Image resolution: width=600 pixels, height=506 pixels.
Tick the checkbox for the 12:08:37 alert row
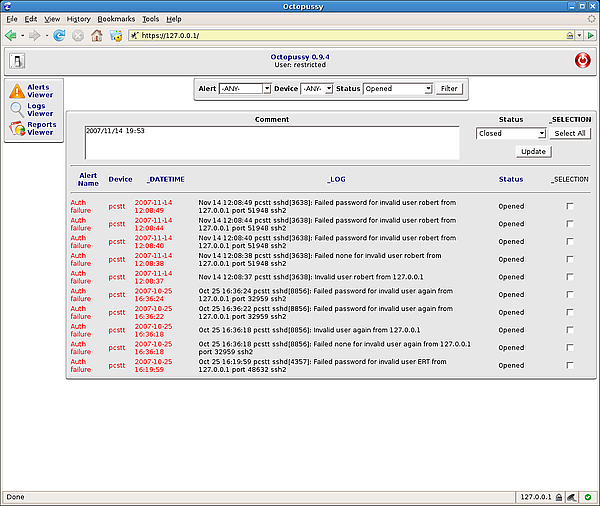[x=570, y=277]
